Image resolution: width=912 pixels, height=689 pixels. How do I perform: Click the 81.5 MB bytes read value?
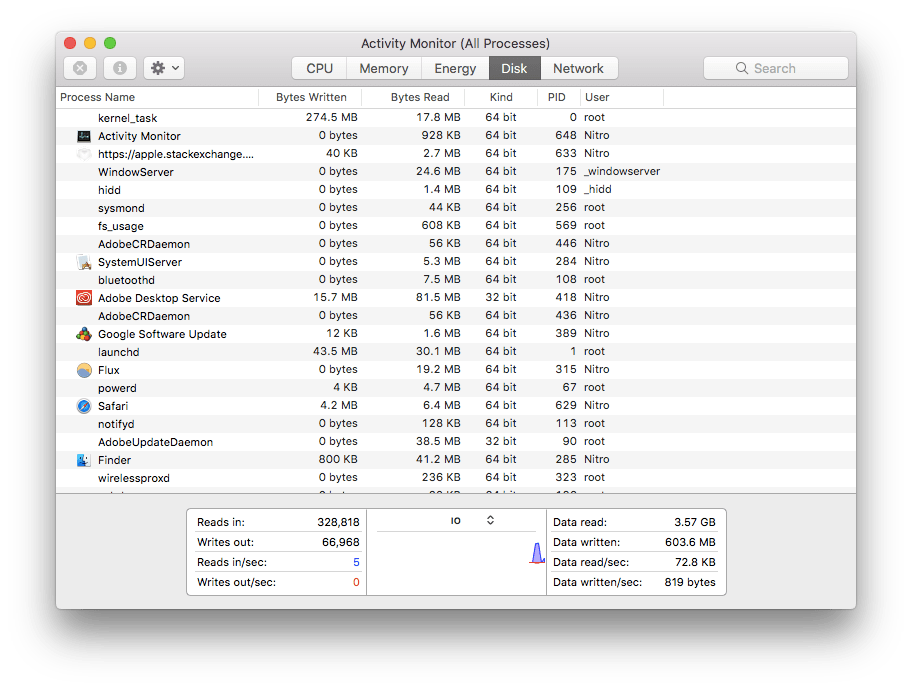tap(438, 298)
